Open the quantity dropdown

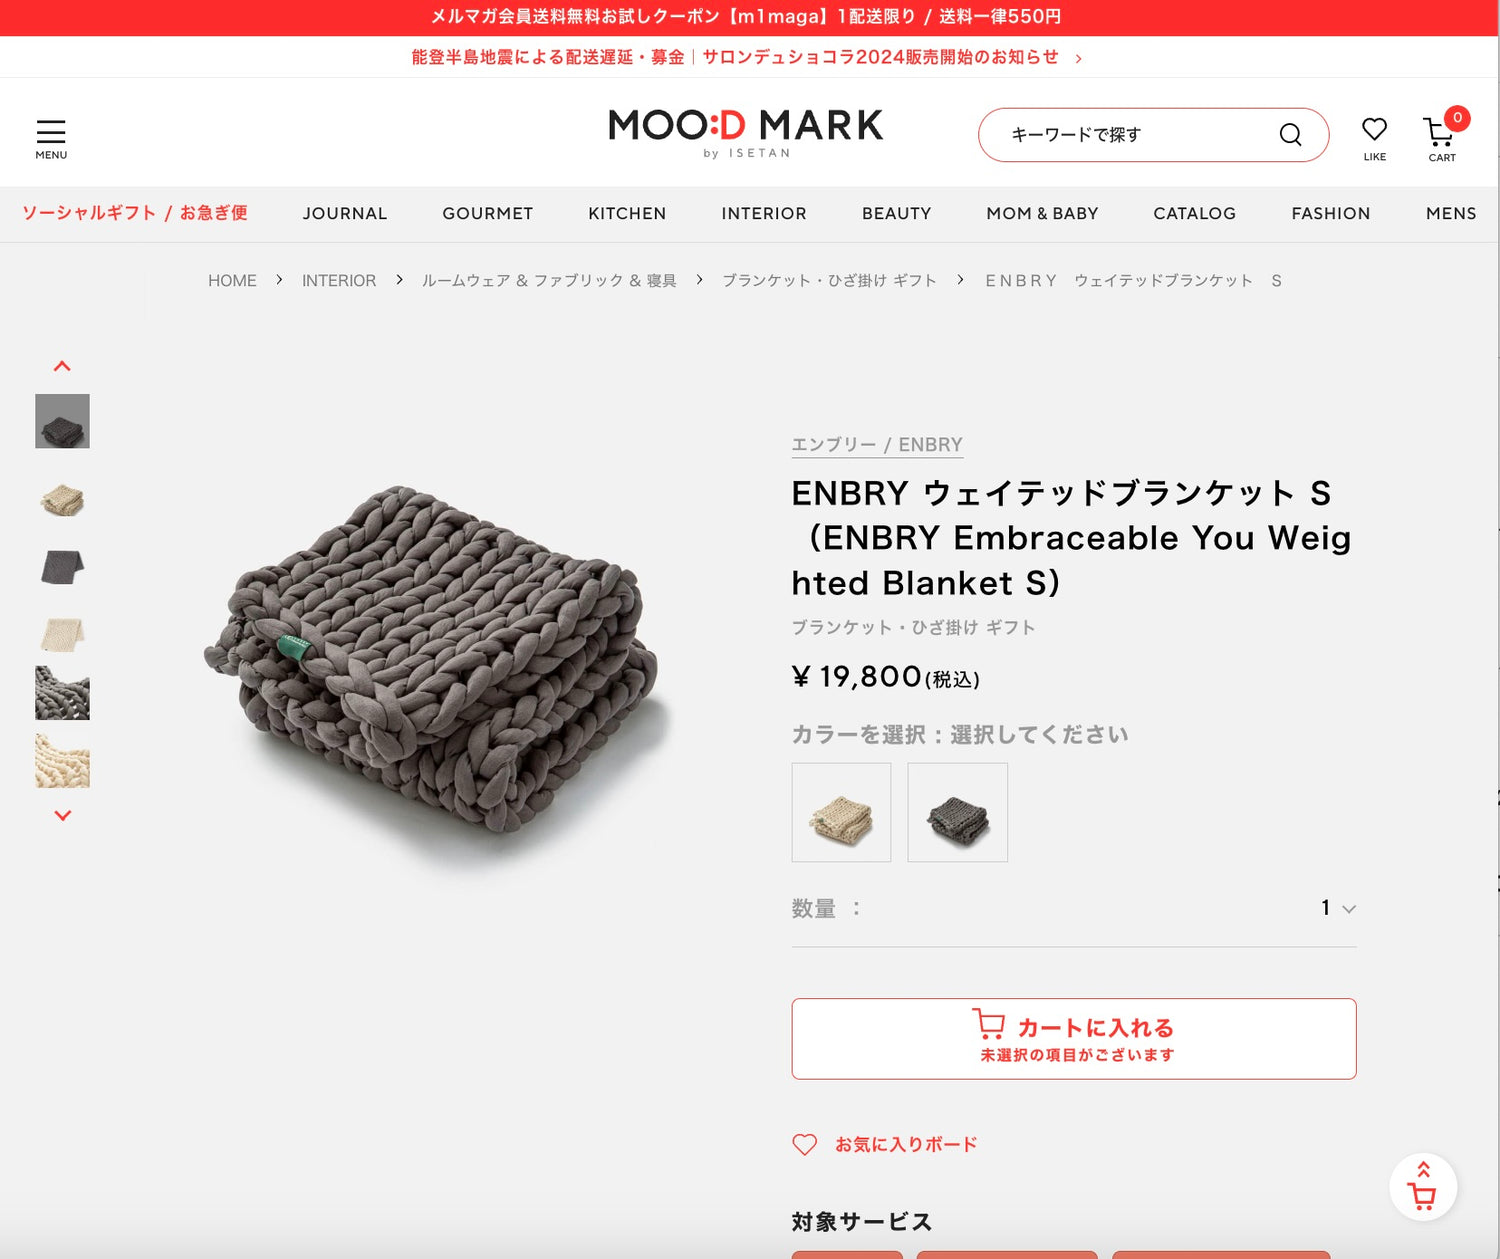(1338, 908)
